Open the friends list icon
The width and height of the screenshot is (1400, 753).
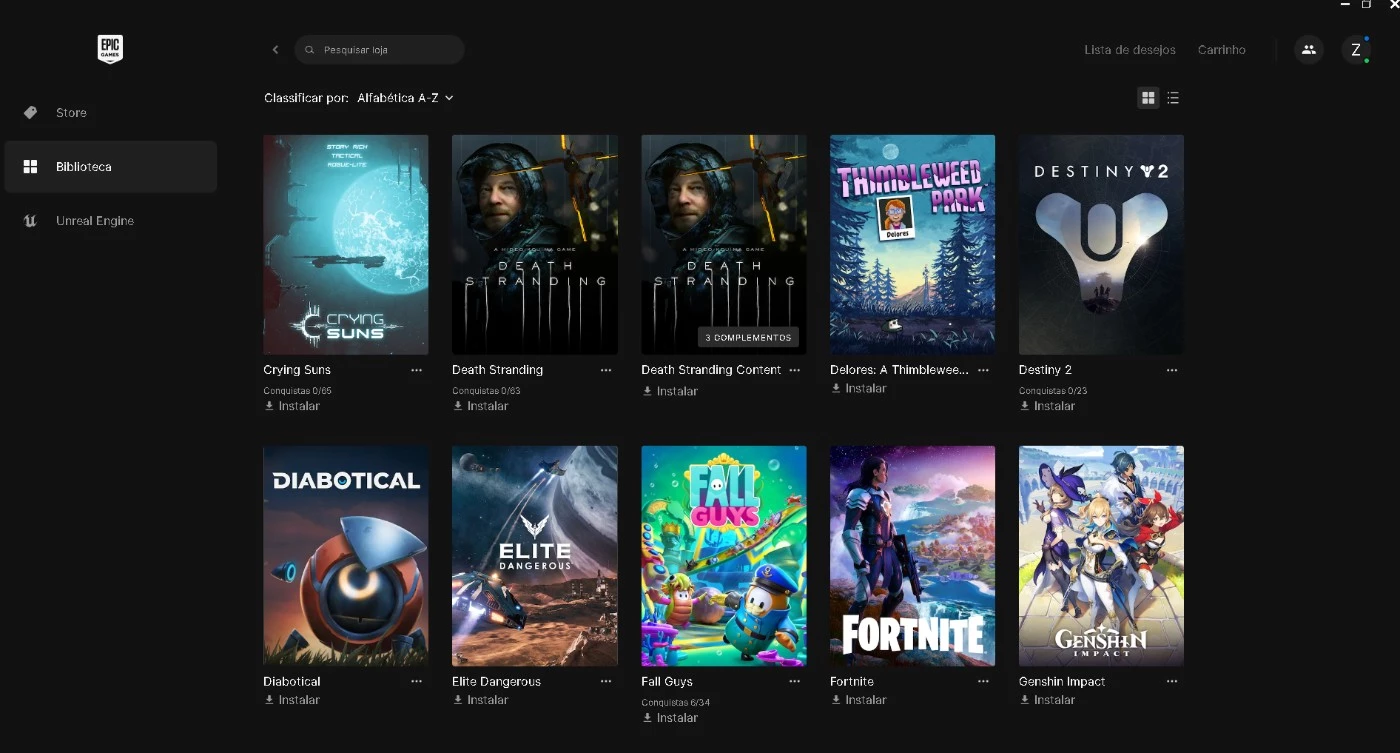pyautogui.click(x=1308, y=49)
